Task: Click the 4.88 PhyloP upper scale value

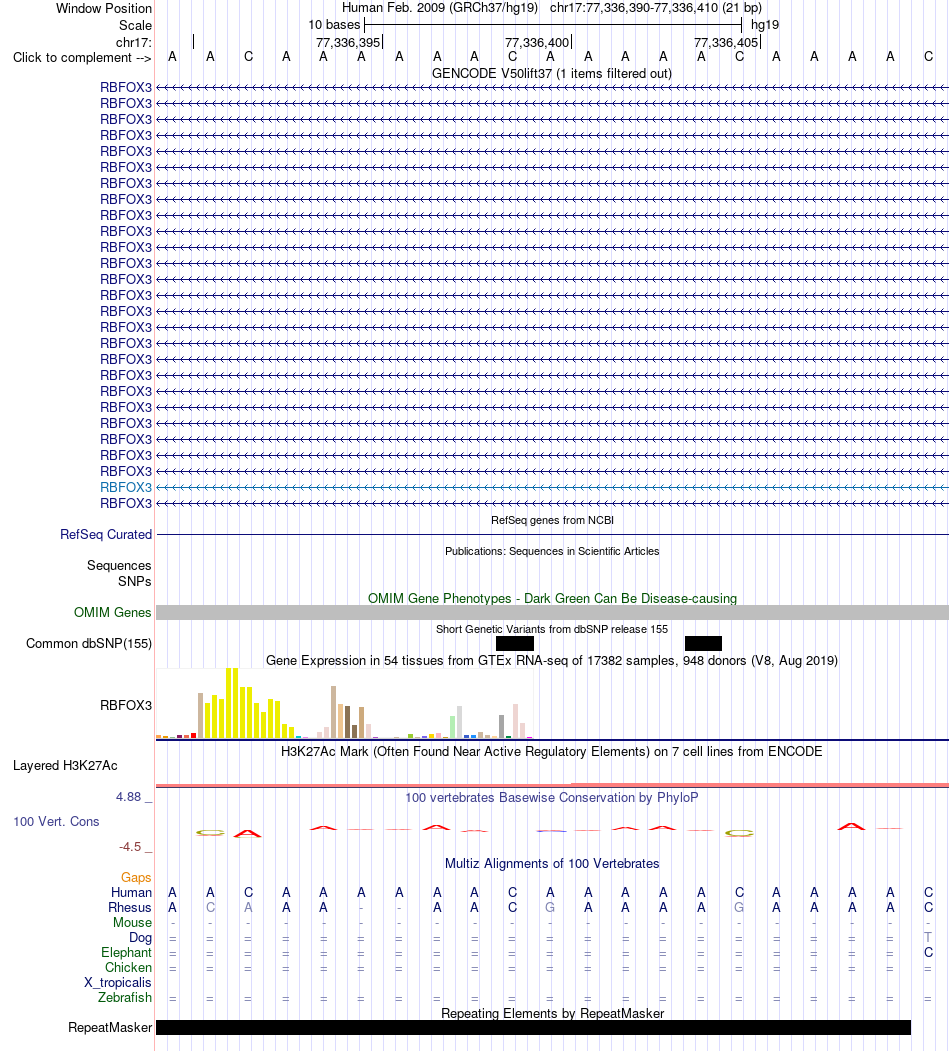Action: pyautogui.click(x=129, y=797)
